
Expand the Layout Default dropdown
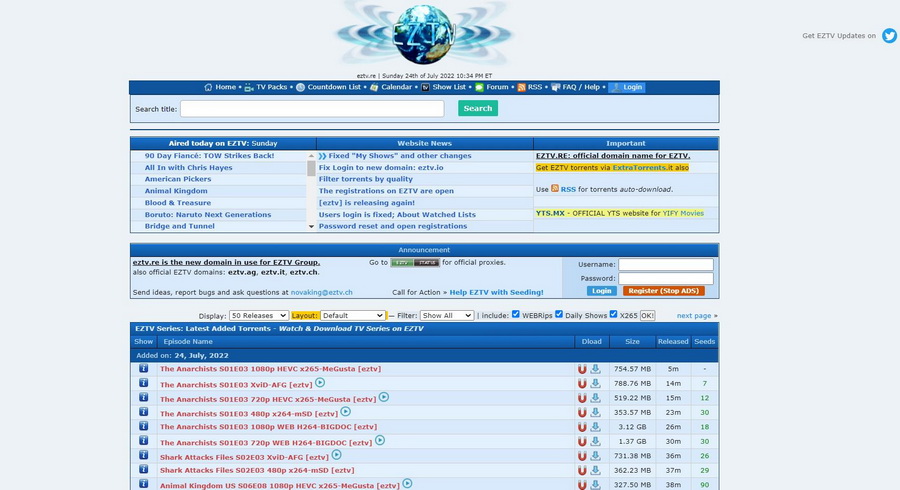[351, 315]
